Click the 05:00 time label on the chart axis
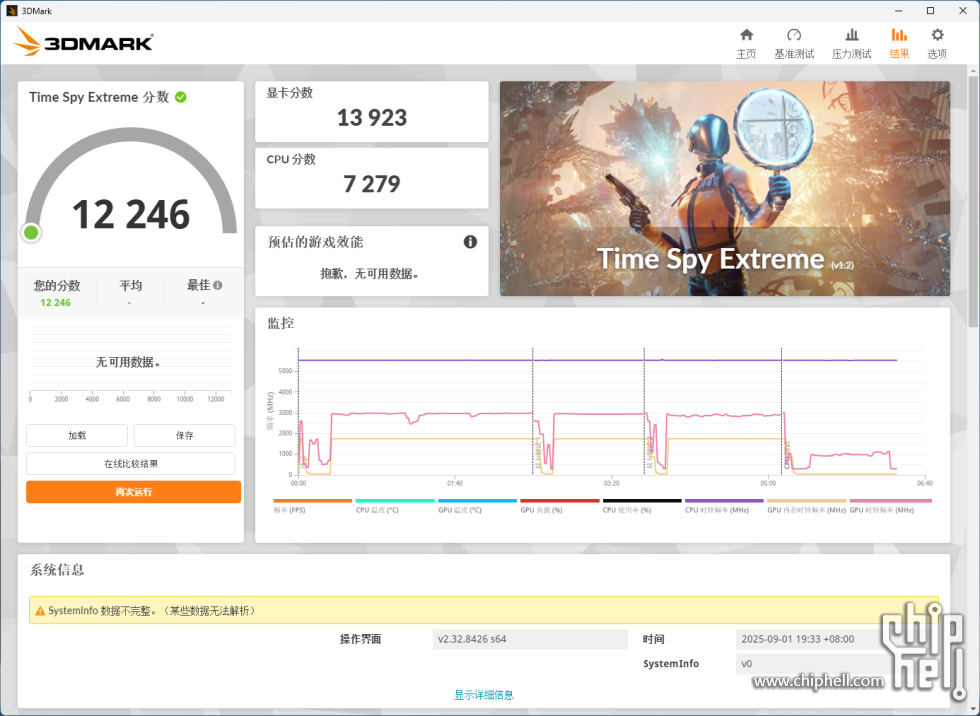This screenshot has height=716, width=980. pyautogui.click(x=768, y=483)
